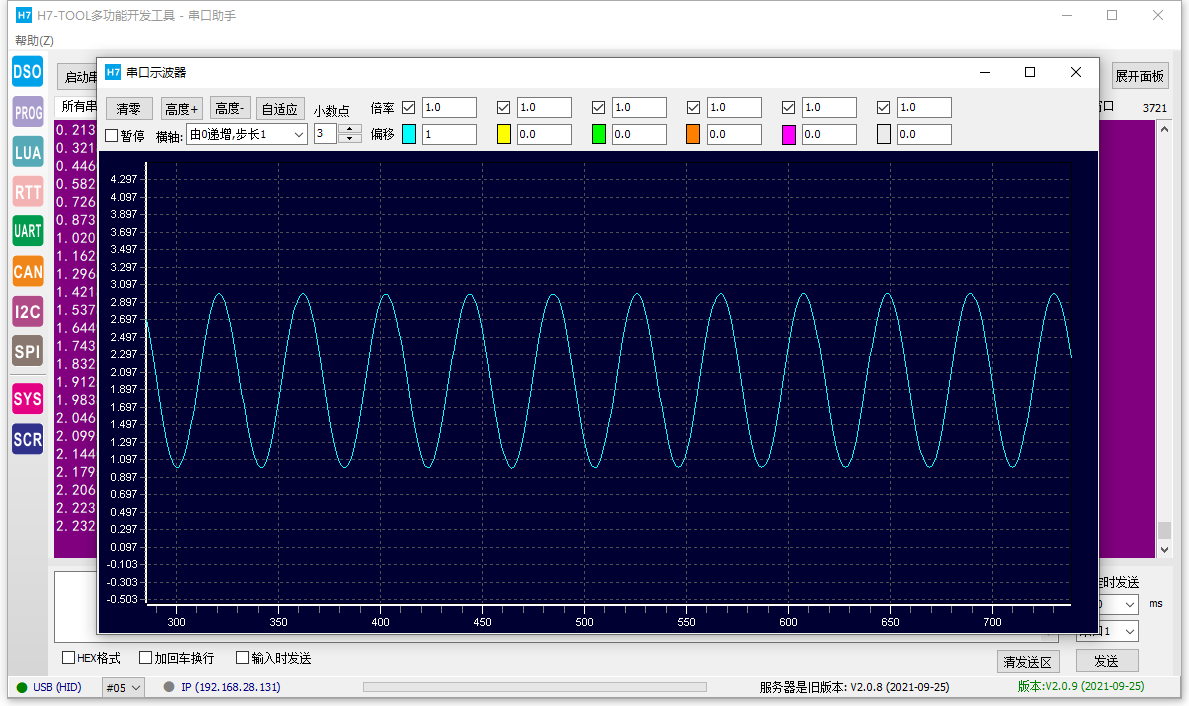Enable the 输入时发送 checkbox
1189x706 pixels.
tap(243, 657)
